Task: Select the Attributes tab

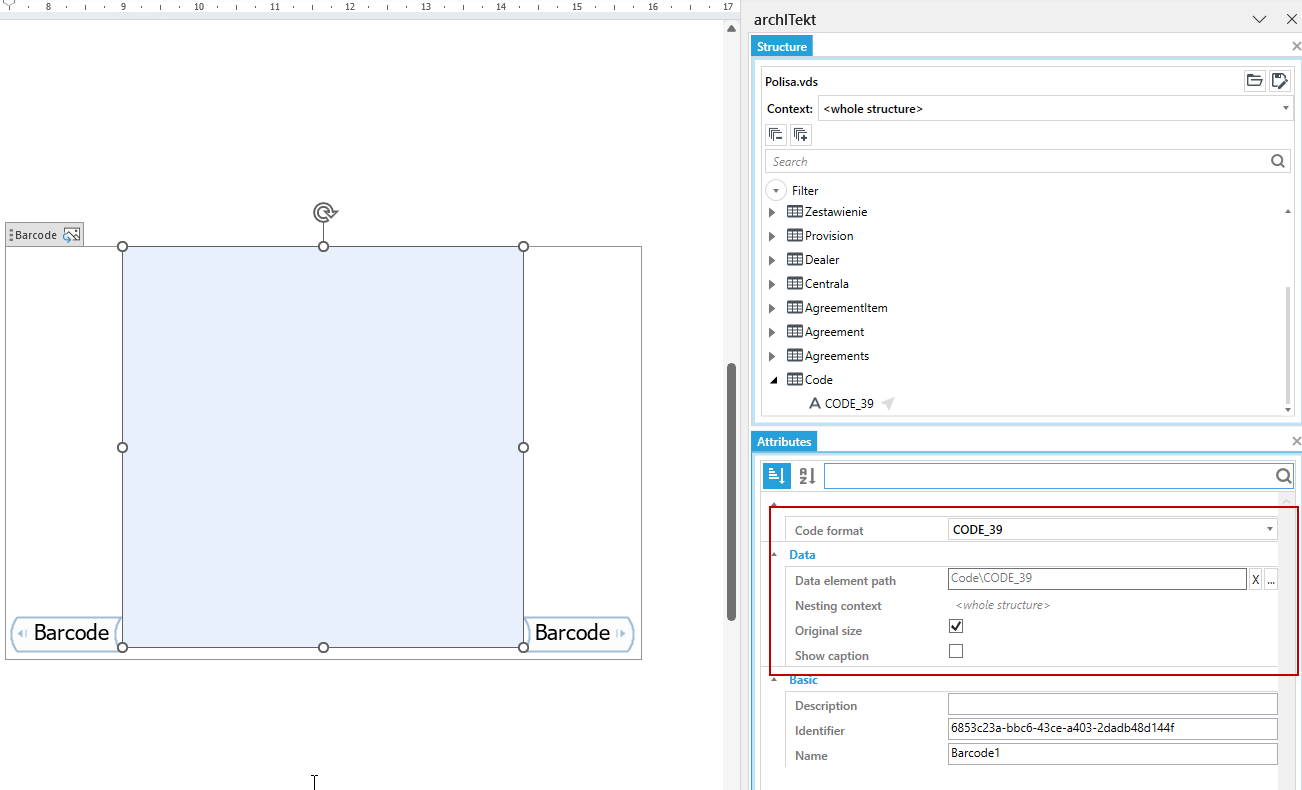Action: click(x=784, y=441)
